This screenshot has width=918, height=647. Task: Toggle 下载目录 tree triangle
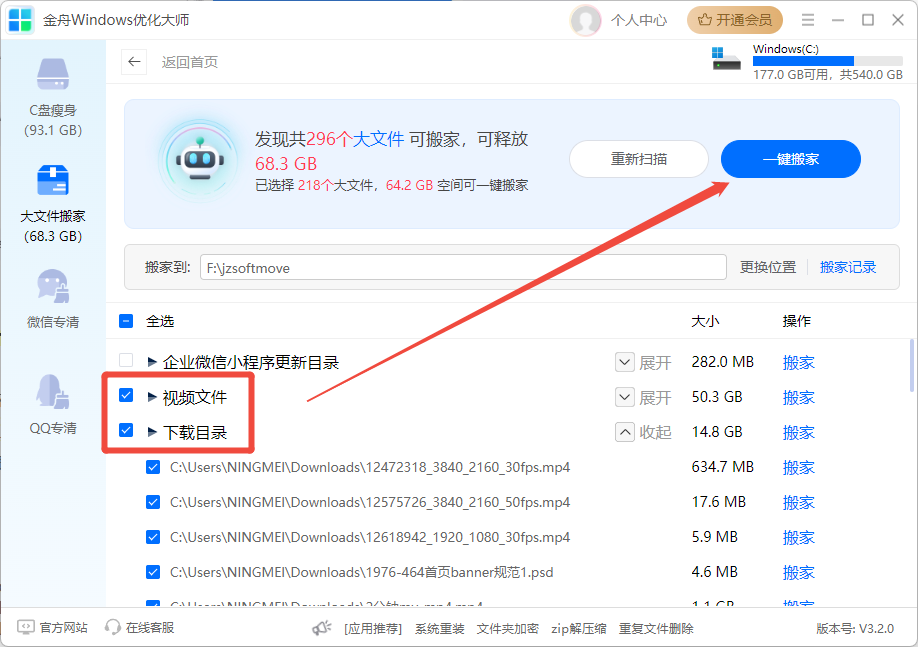pos(152,432)
